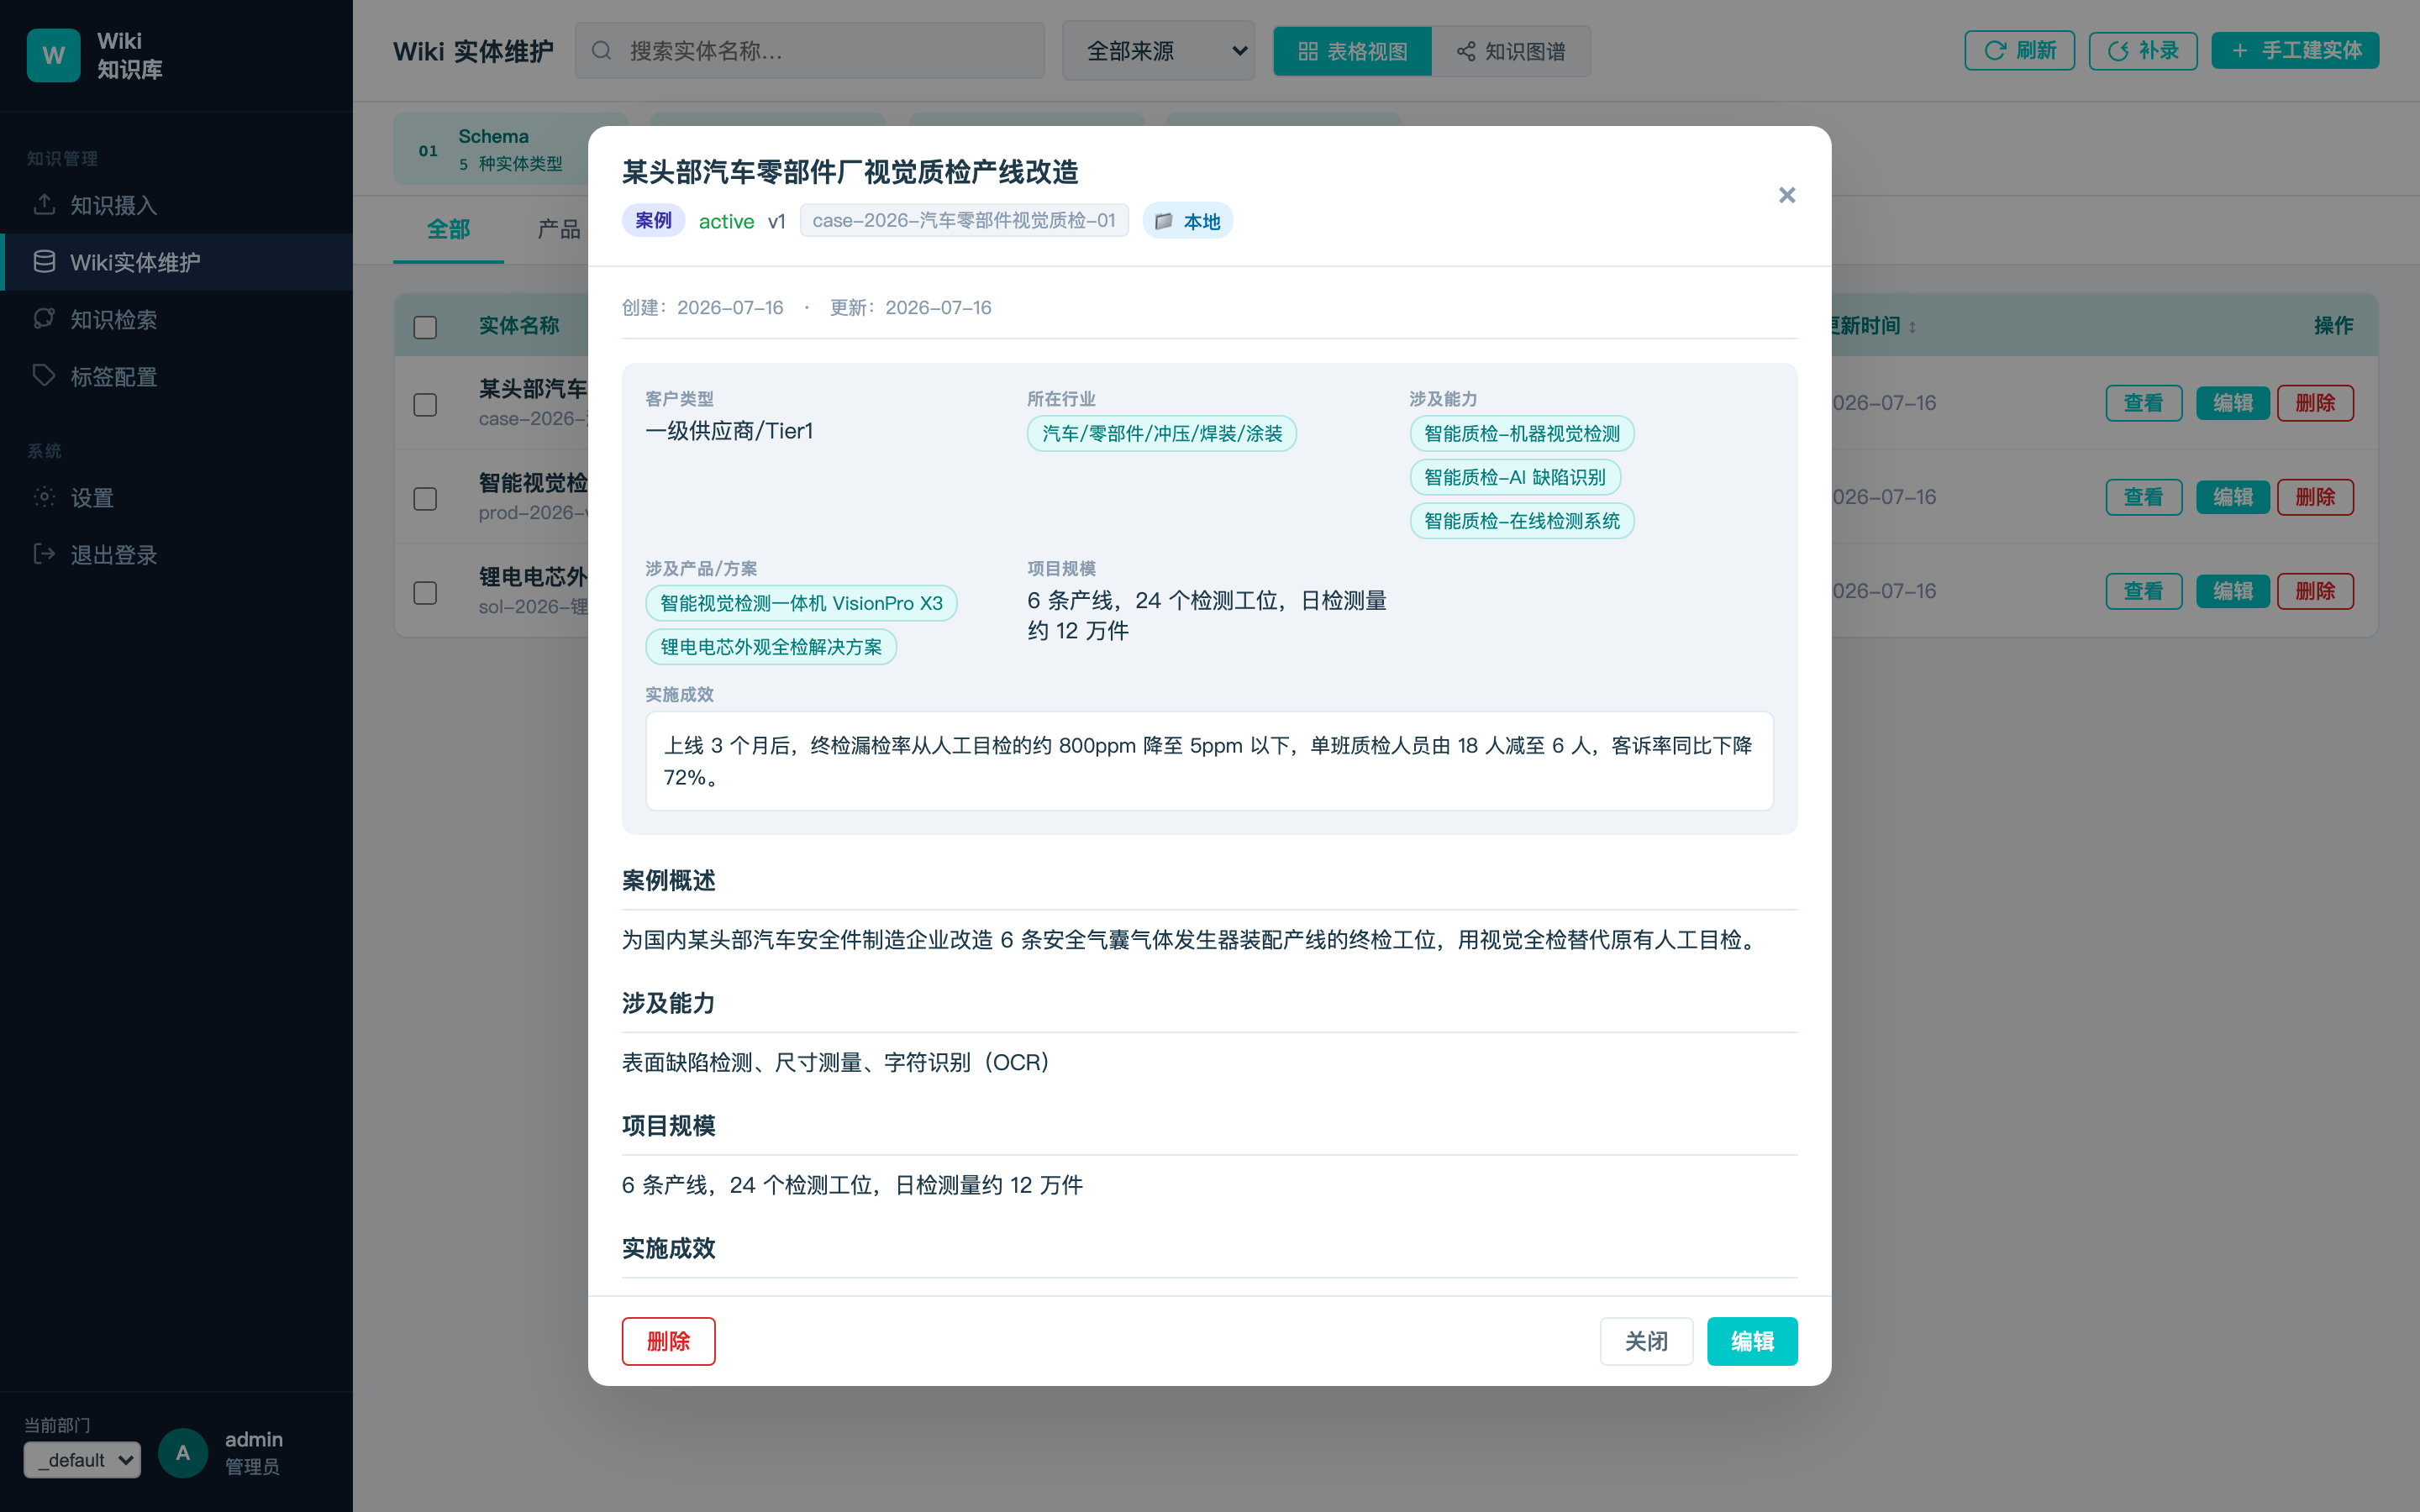Select the 表格视图 view

coord(1352,51)
